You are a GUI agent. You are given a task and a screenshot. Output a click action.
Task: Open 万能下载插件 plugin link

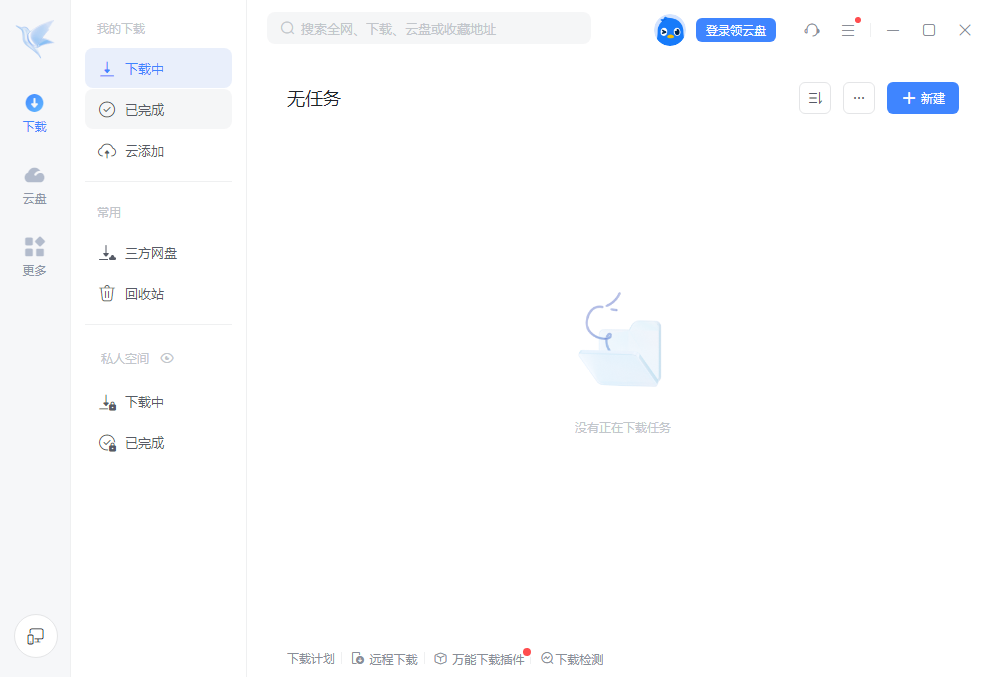click(x=480, y=659)
